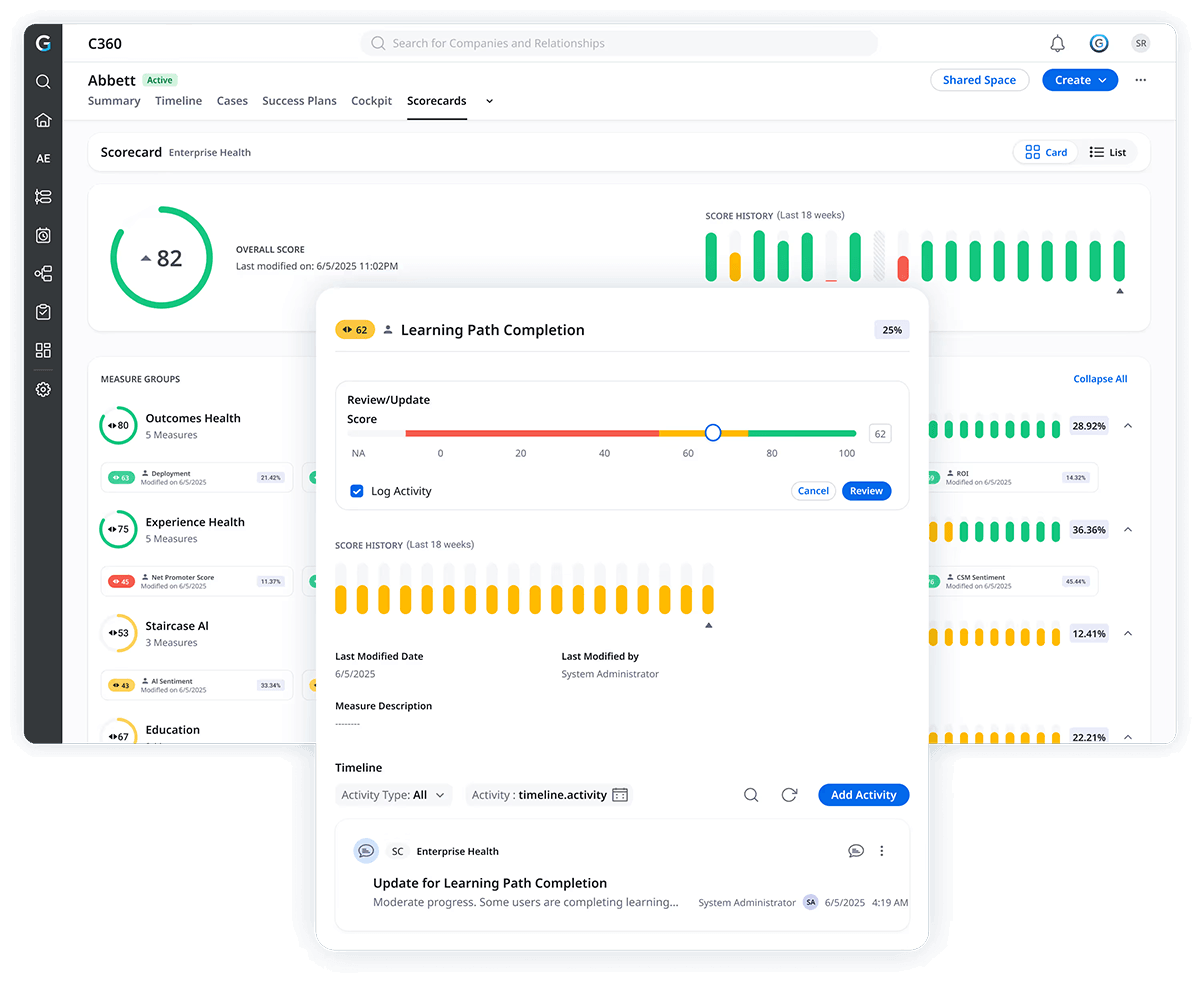The height and width of the screenshot is (990, 1200).
Task: Open the Summary tab
Action: click(114, 101)
